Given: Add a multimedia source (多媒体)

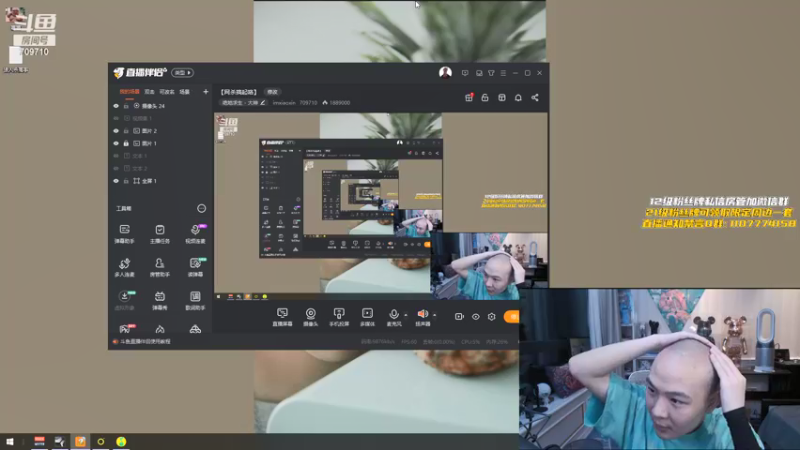Looking at the screenshot, I should 367,317.
